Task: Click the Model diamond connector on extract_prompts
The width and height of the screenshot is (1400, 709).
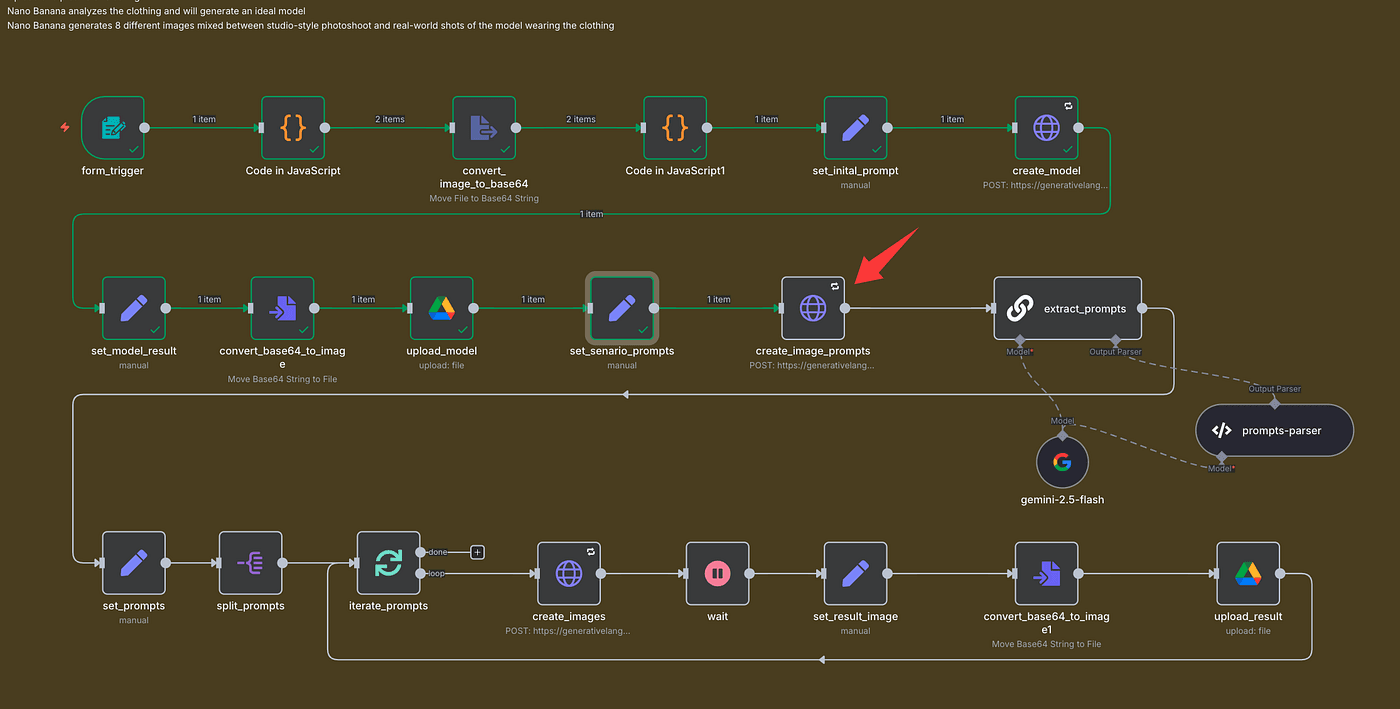Action: pos(1019,341)
